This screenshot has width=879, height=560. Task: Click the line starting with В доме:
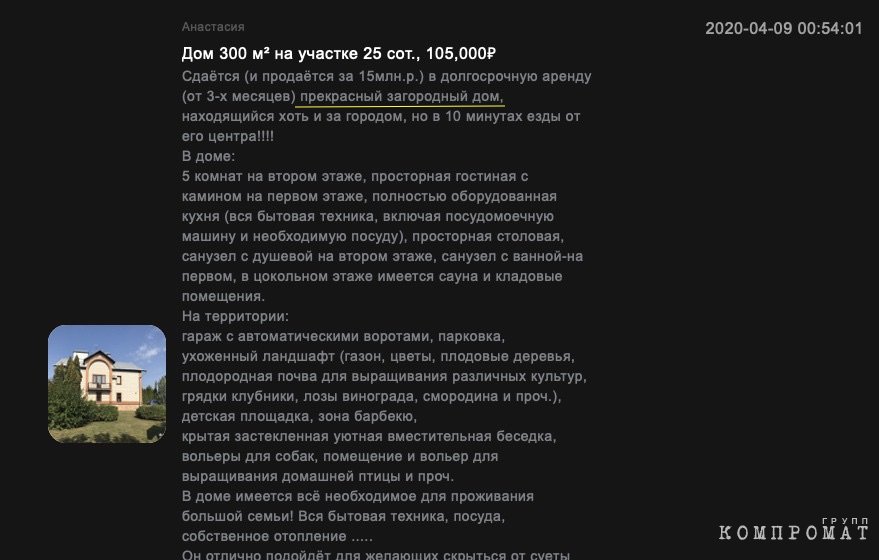pos(209,156)
